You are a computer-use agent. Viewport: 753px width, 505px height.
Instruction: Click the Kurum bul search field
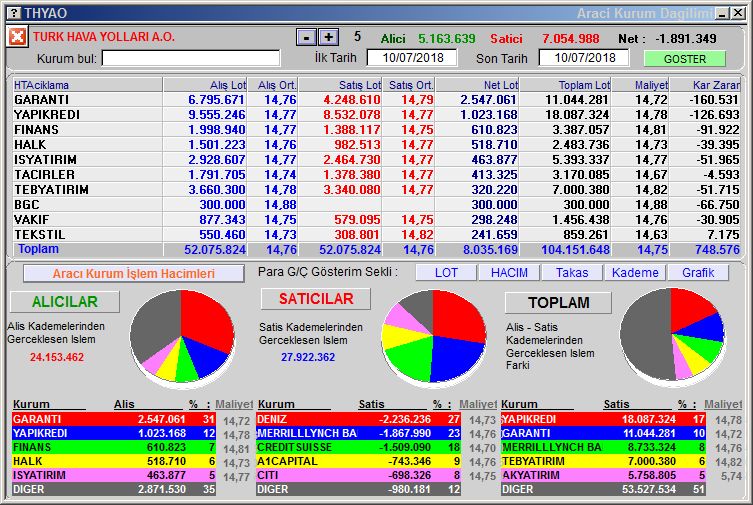pos(191,59)
